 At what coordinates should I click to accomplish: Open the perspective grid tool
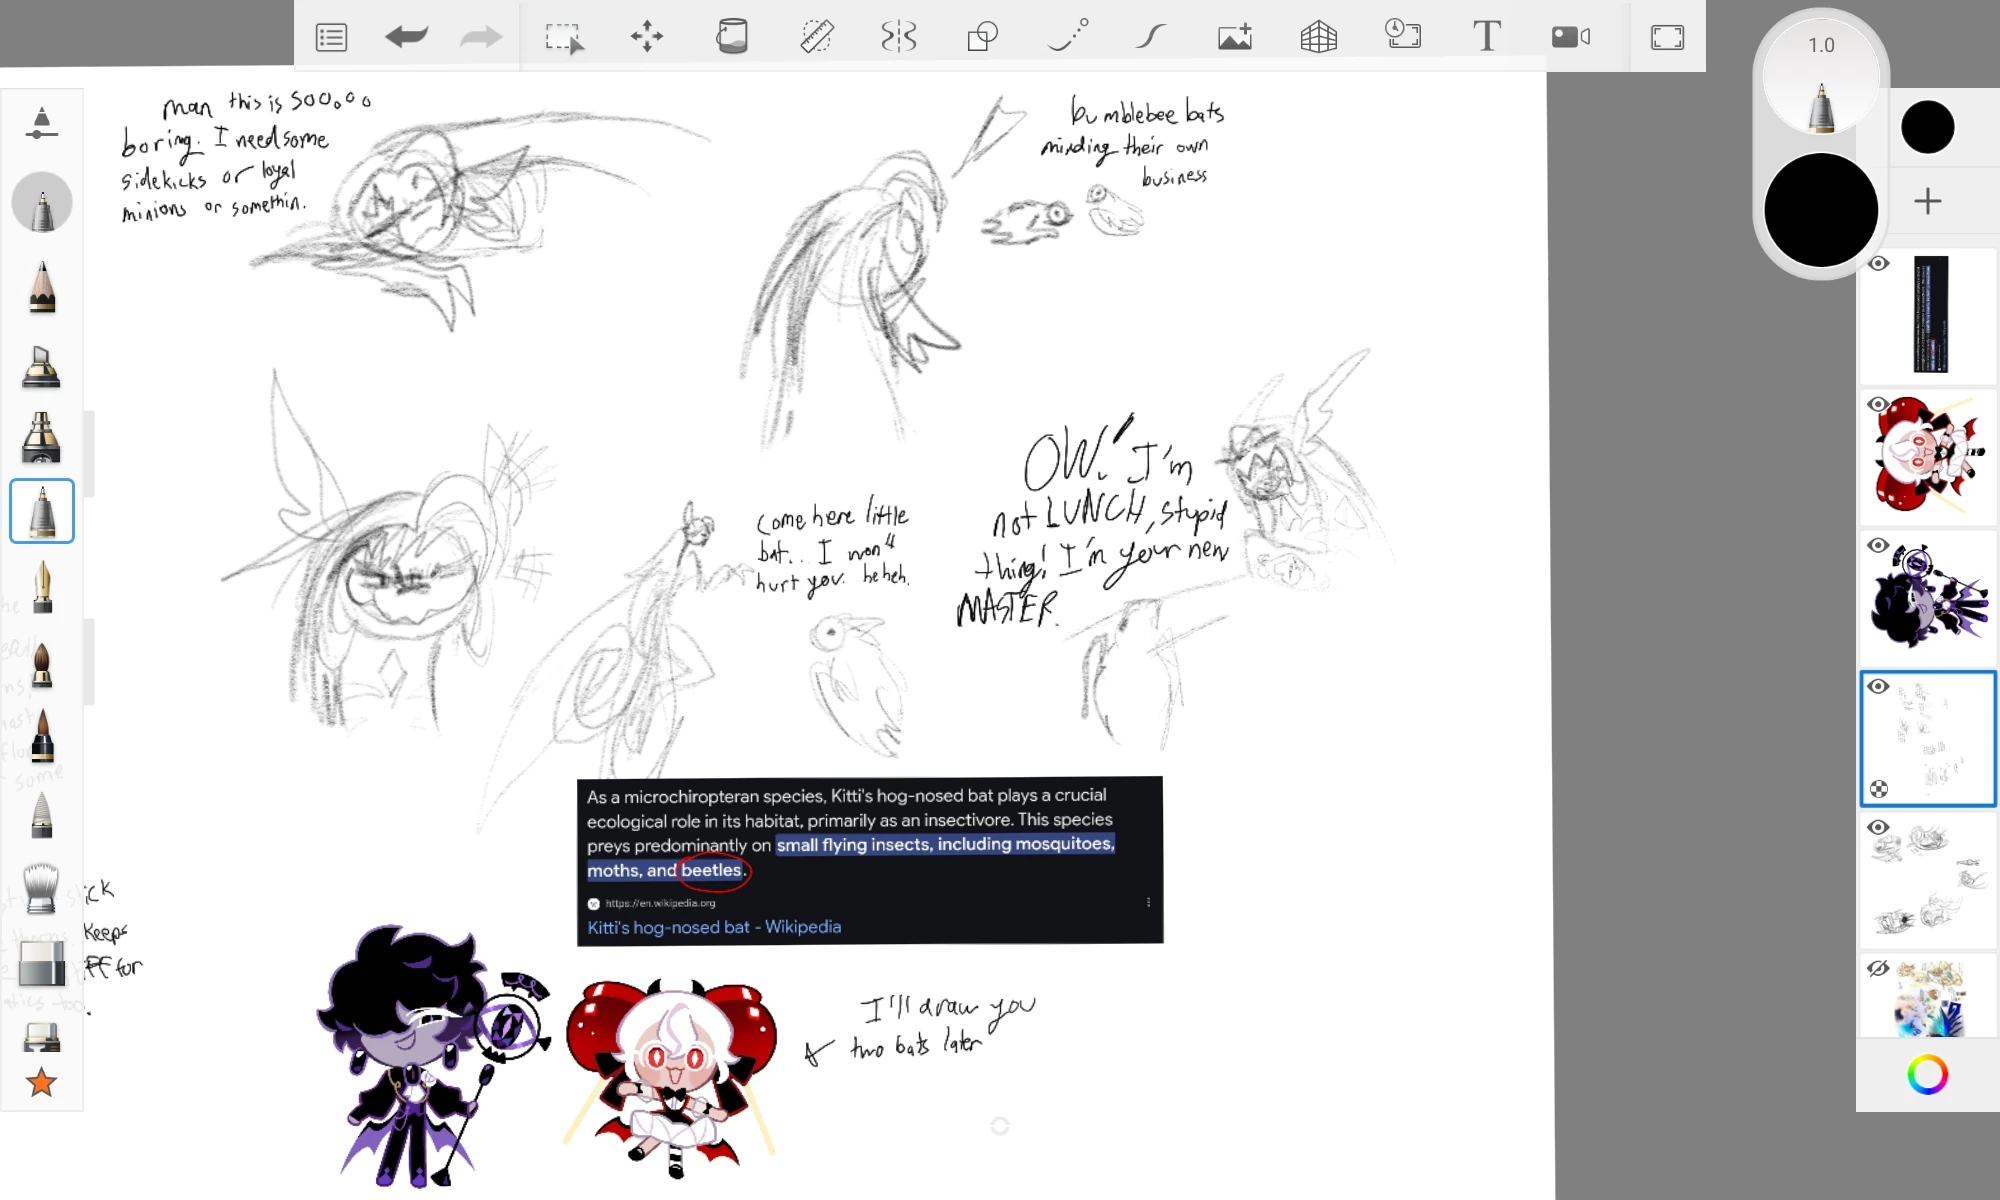click(x=1318, y=37)
